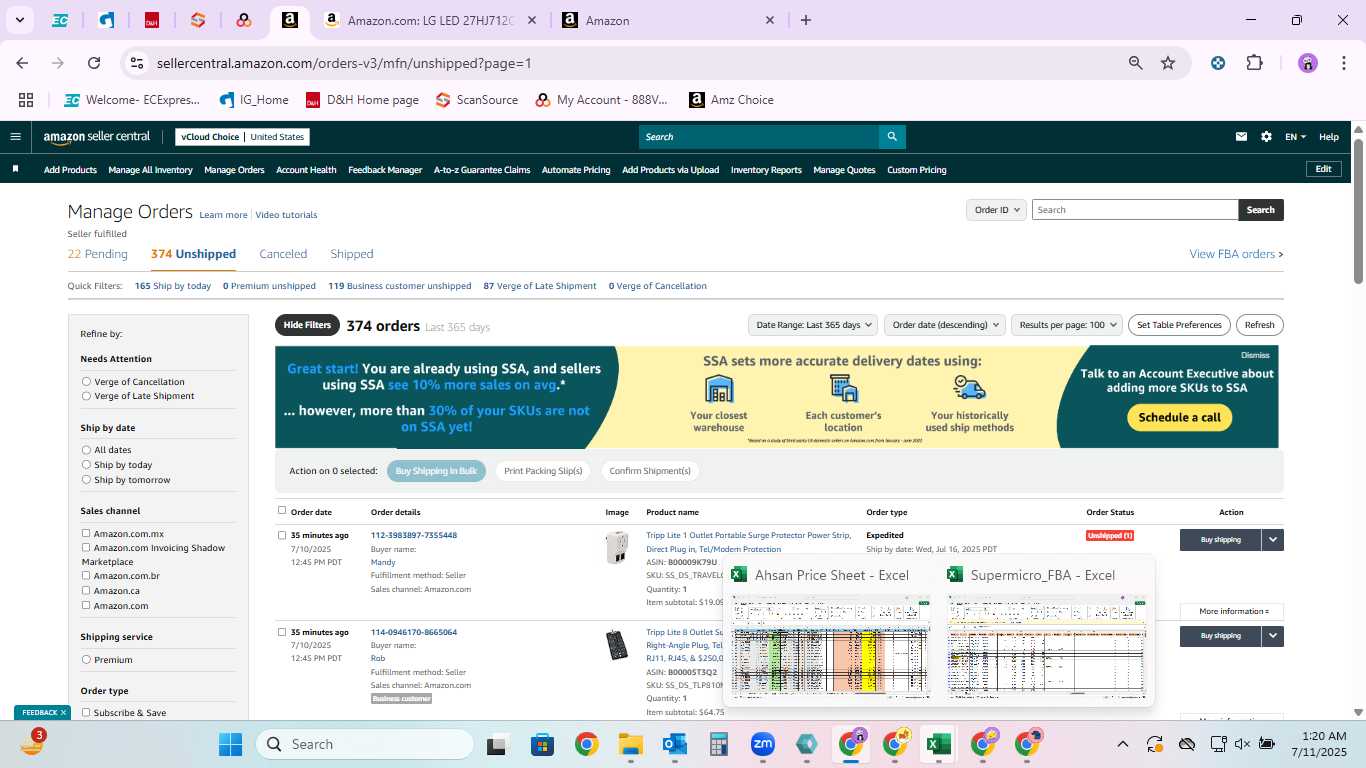This screenshot has height=768, width=1366.
Task: Click the Set Table Preferences button
Action: (1180, 325)
